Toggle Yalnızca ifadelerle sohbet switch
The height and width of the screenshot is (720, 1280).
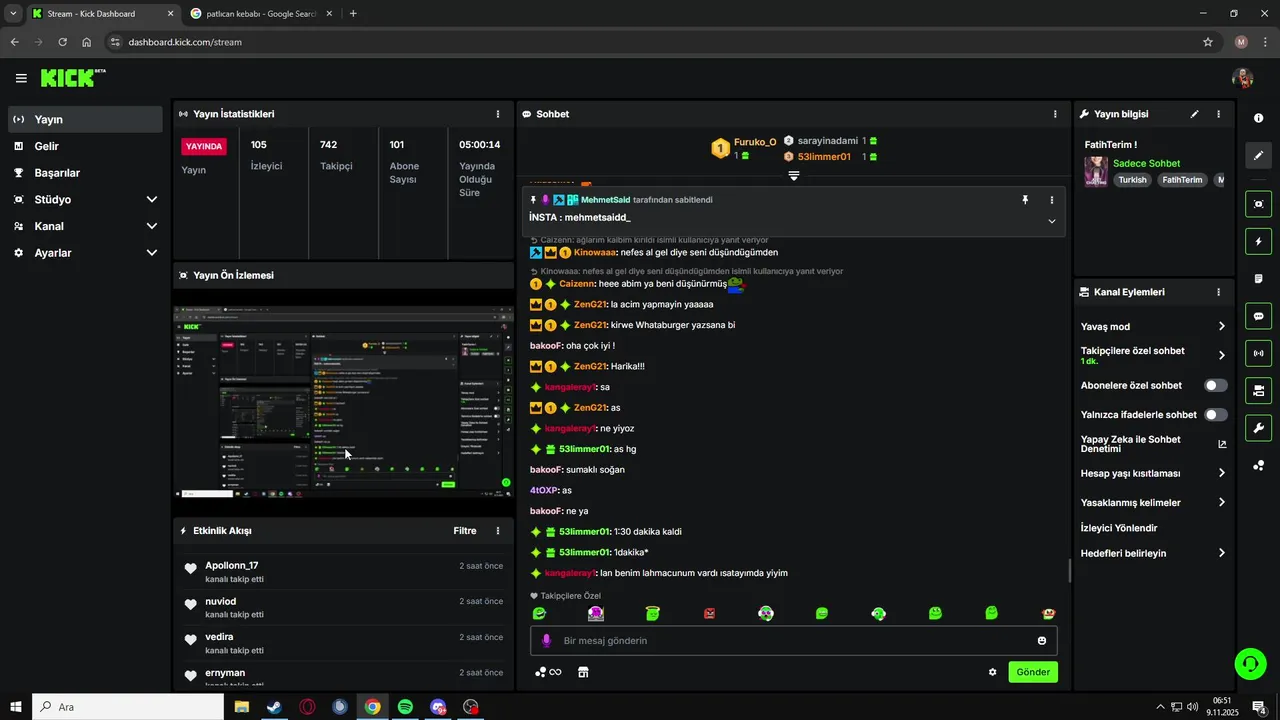(x=1215, y=414)
